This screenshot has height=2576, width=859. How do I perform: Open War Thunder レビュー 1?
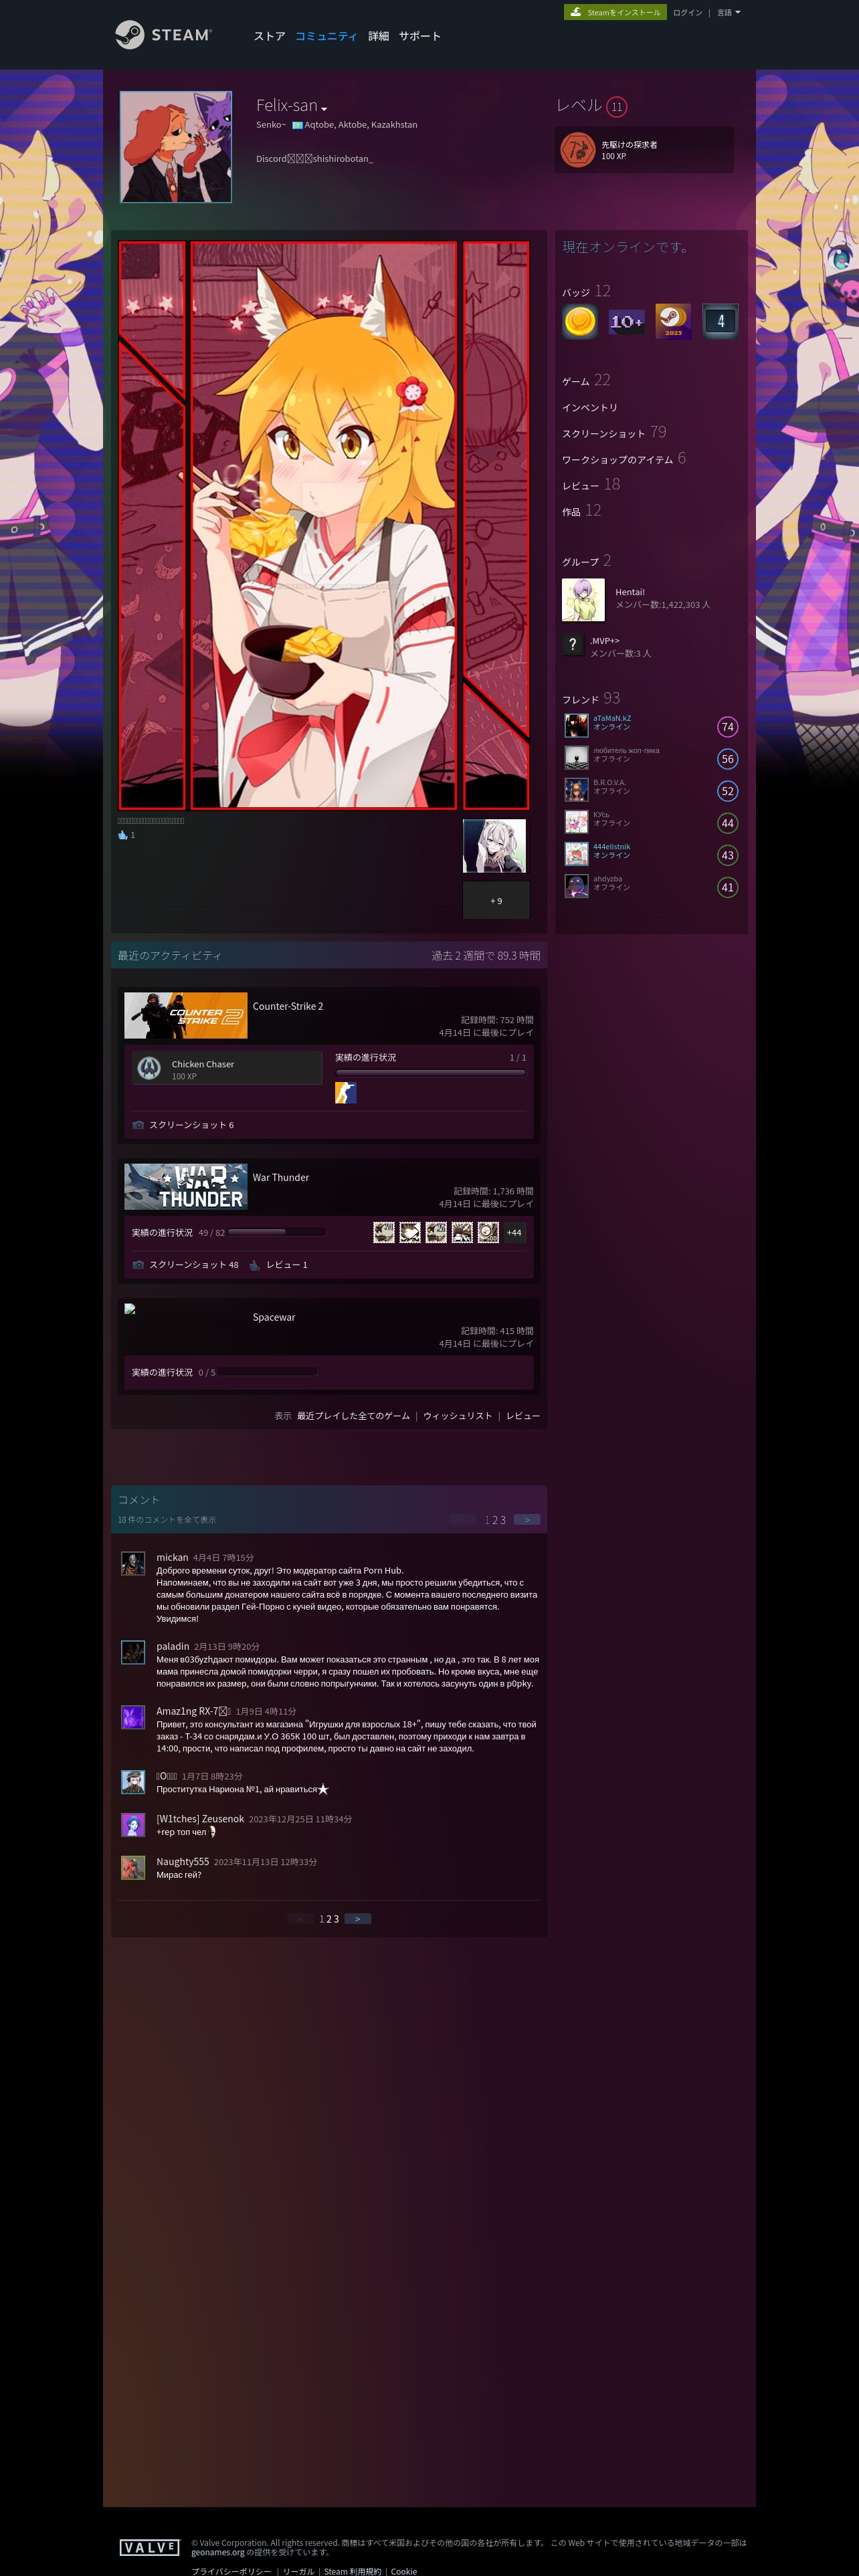pyautogui.click(x=287, y=1265)
